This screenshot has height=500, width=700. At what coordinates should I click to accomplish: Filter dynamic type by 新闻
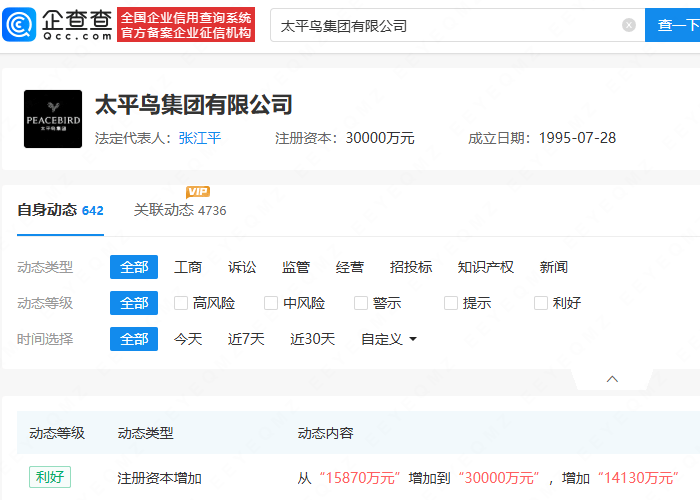(554, 267)
